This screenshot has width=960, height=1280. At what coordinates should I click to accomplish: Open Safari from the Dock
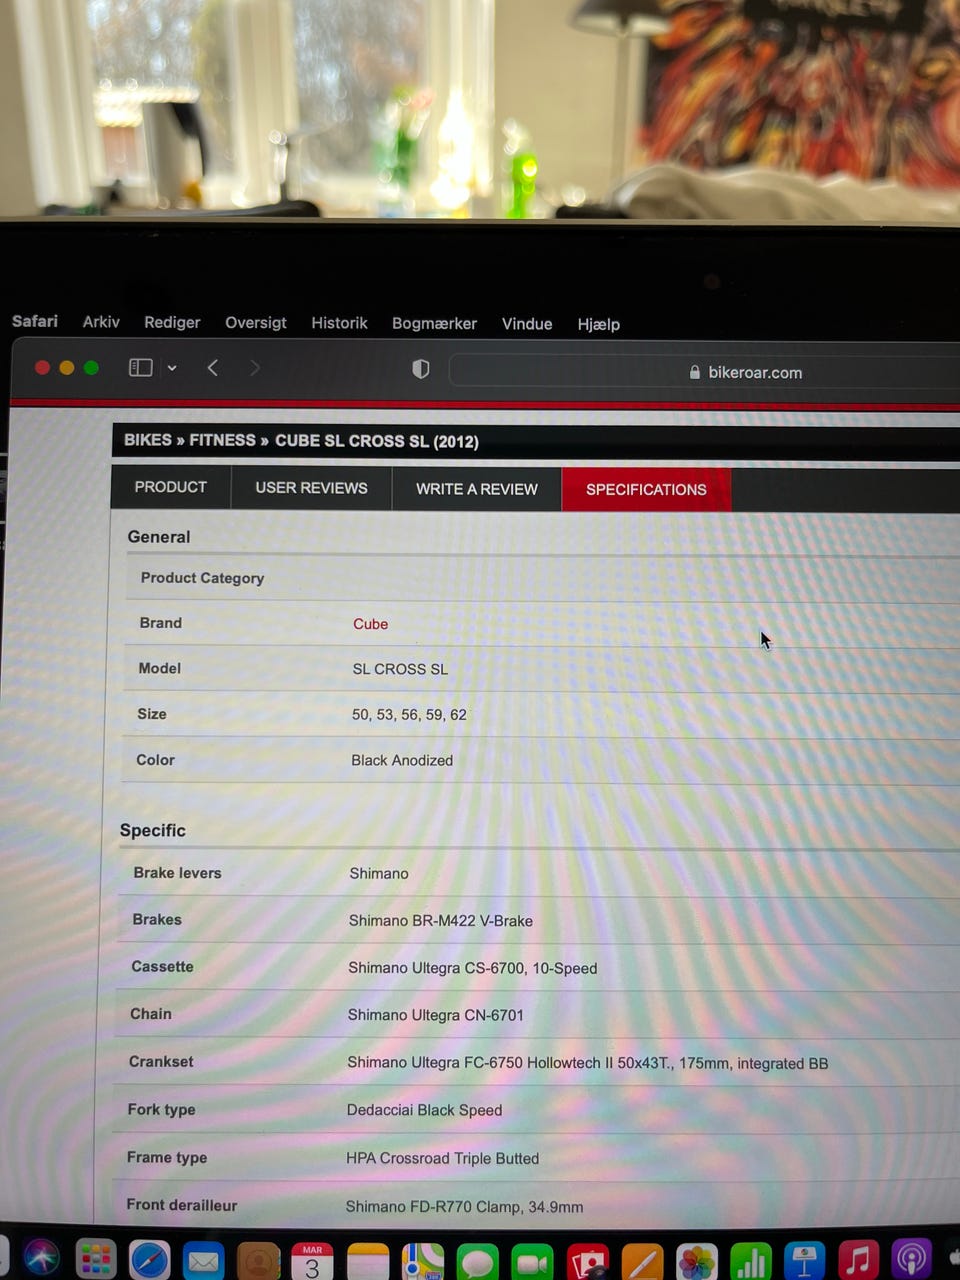coord(150,1260)
